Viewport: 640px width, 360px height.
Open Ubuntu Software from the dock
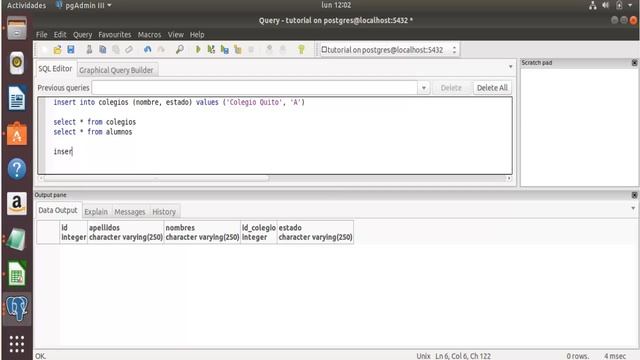click(x=17, y=133)
